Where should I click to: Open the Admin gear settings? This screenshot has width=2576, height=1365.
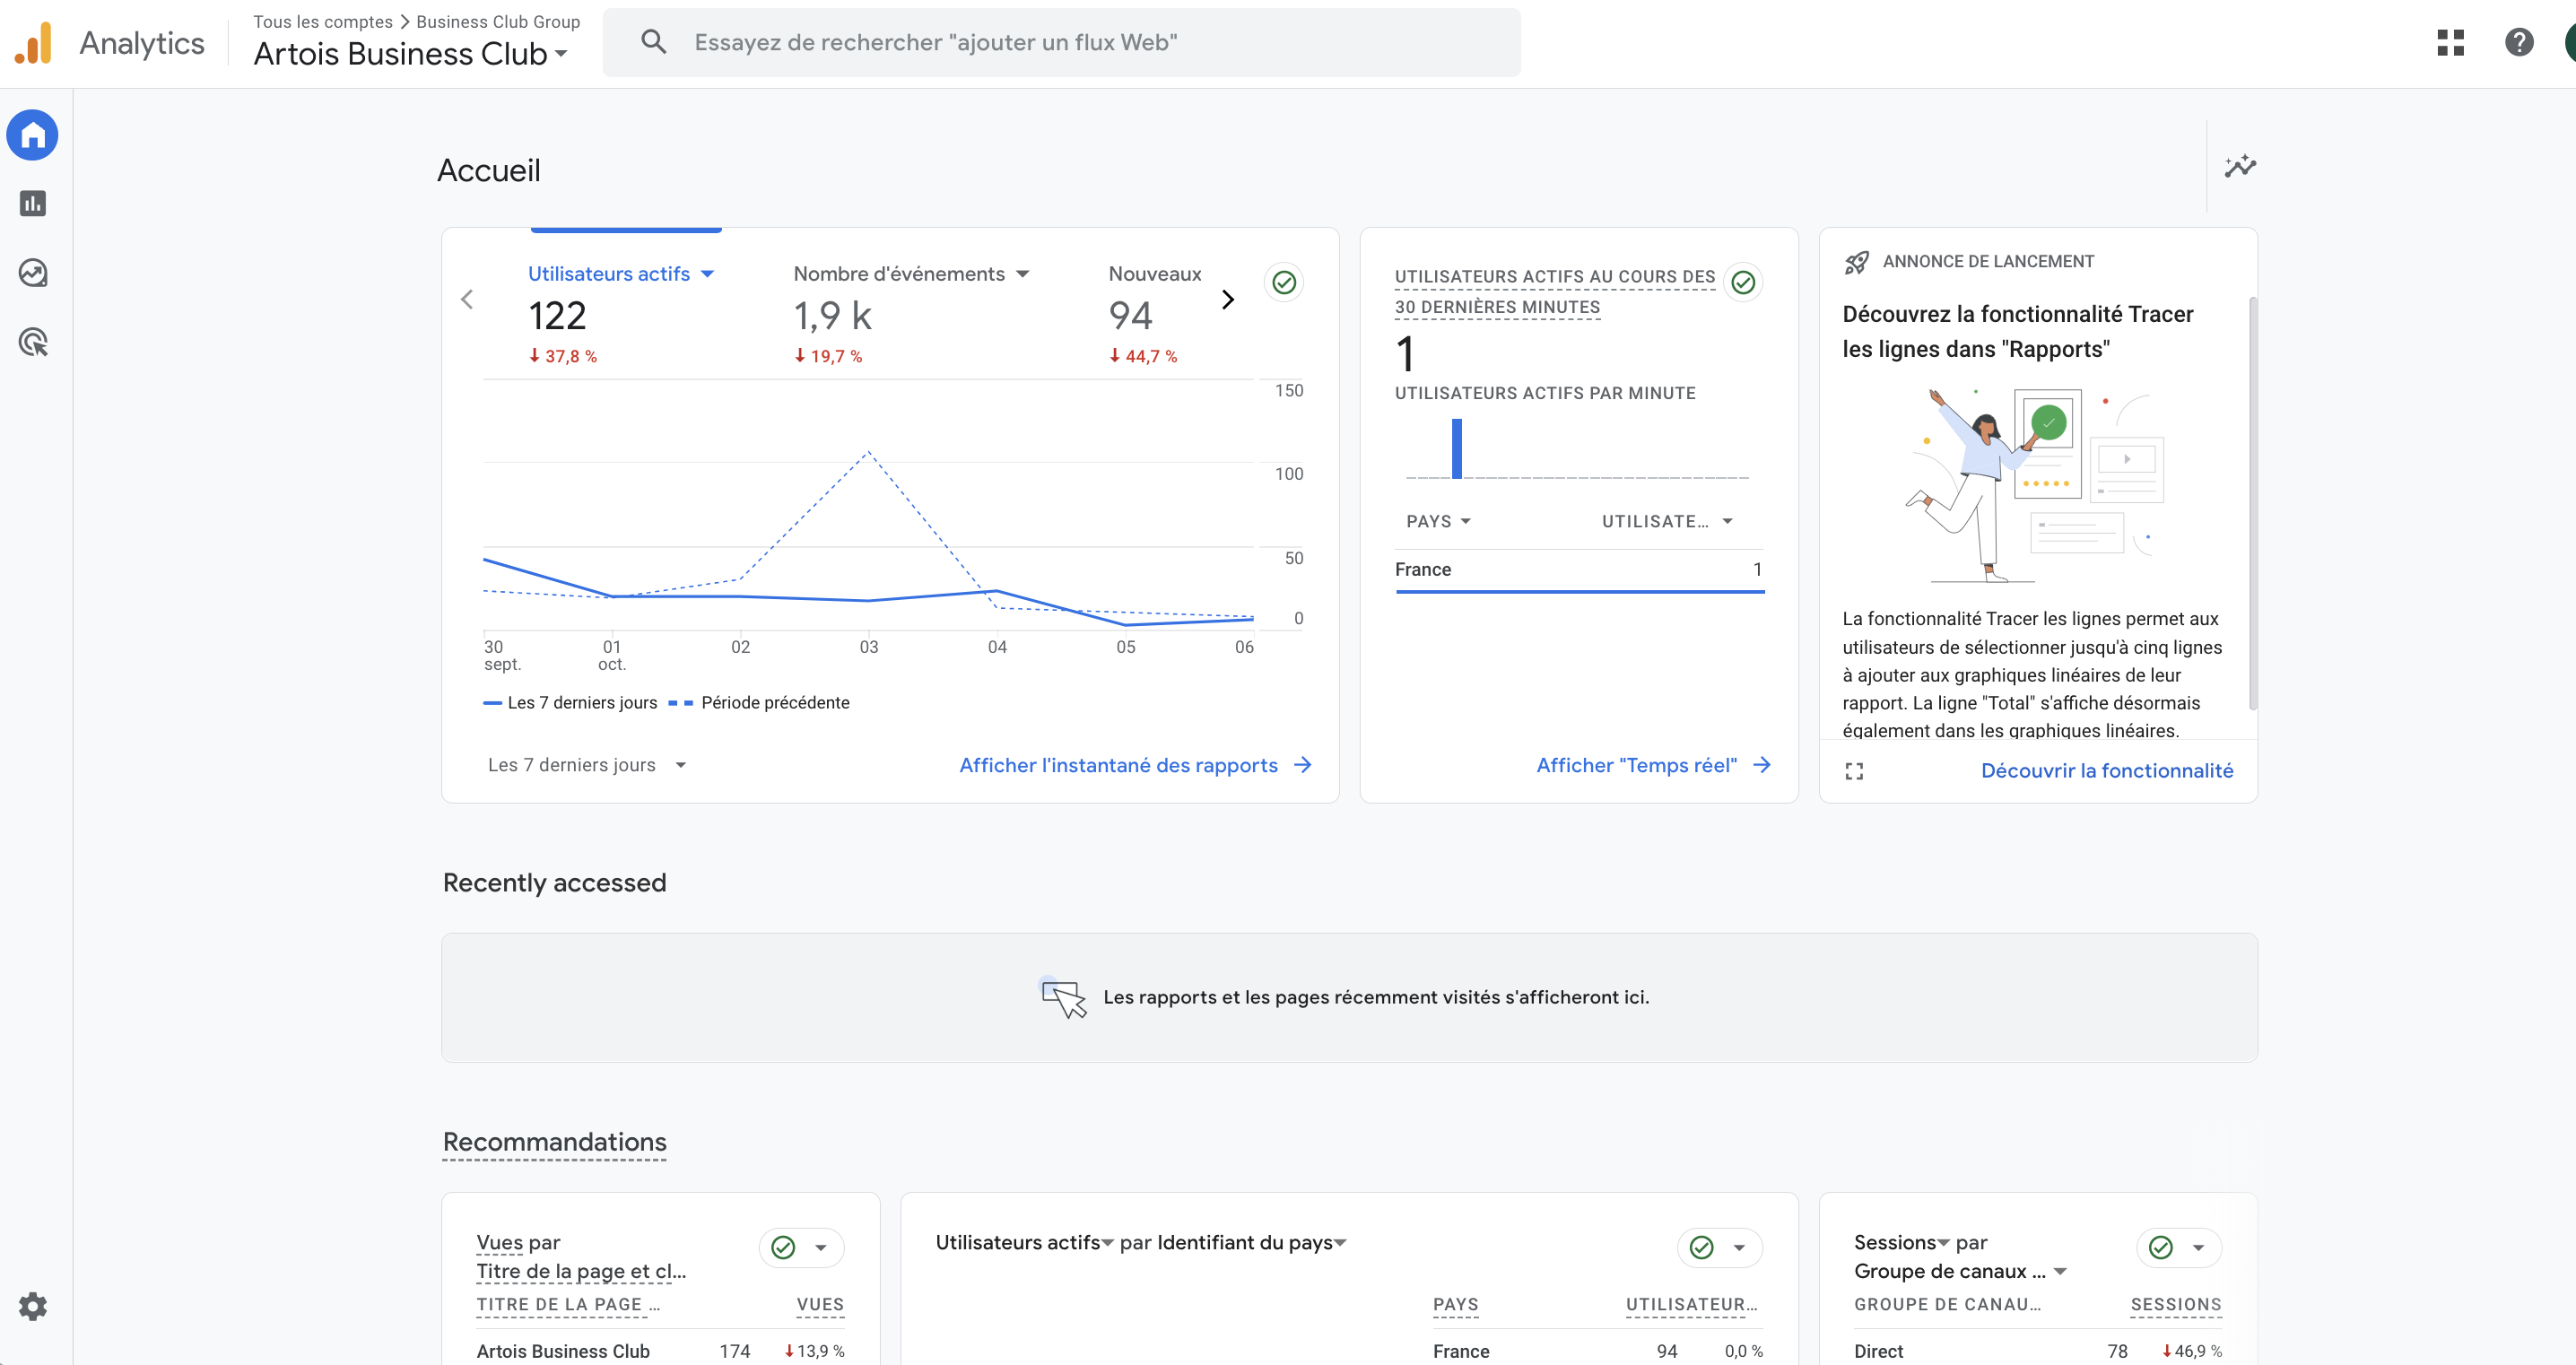pos(33,1306)
